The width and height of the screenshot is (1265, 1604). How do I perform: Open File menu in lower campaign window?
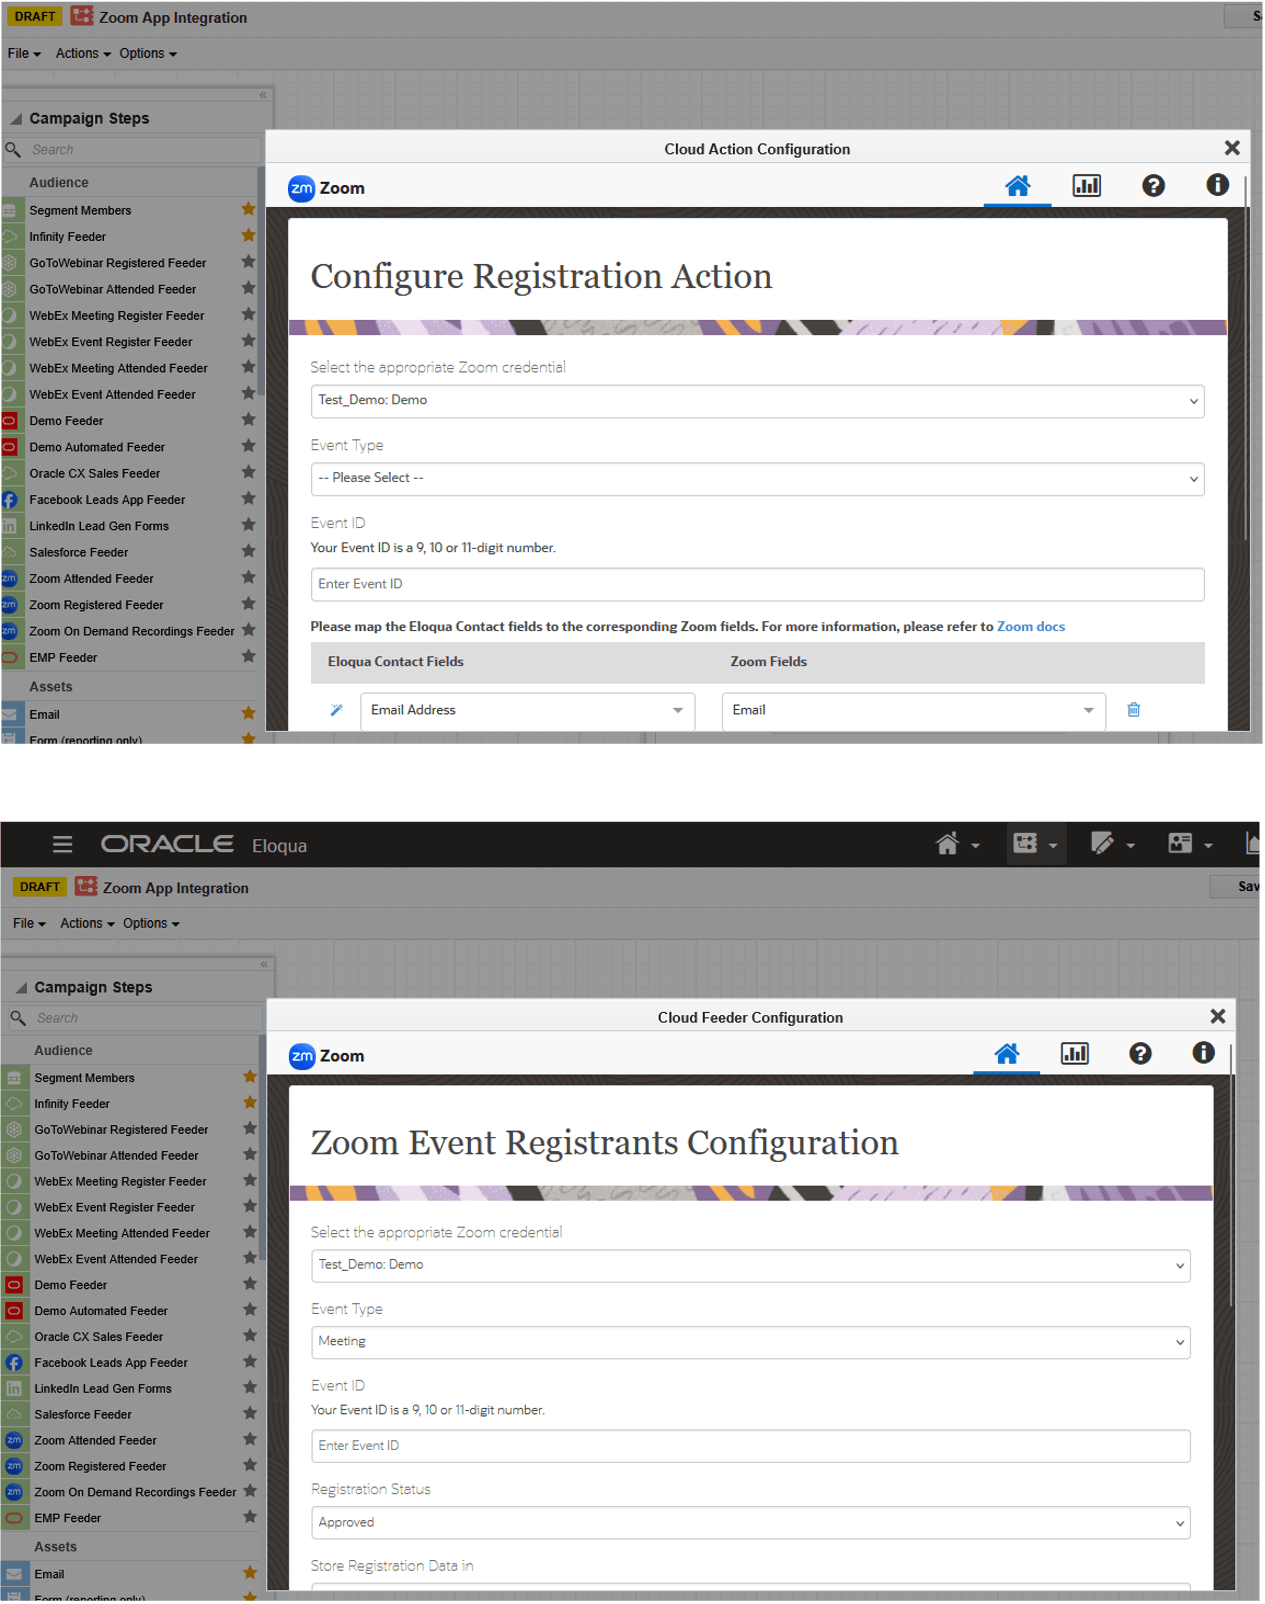[29, 924]
